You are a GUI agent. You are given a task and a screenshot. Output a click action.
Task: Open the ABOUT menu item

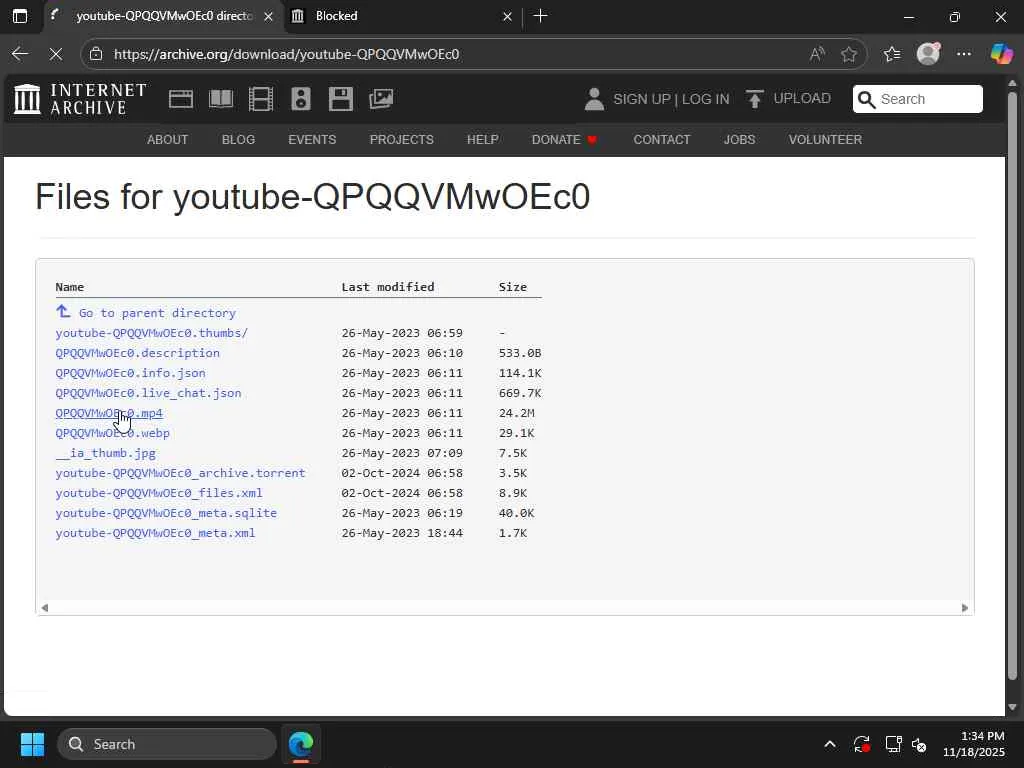tap(167, 140)
